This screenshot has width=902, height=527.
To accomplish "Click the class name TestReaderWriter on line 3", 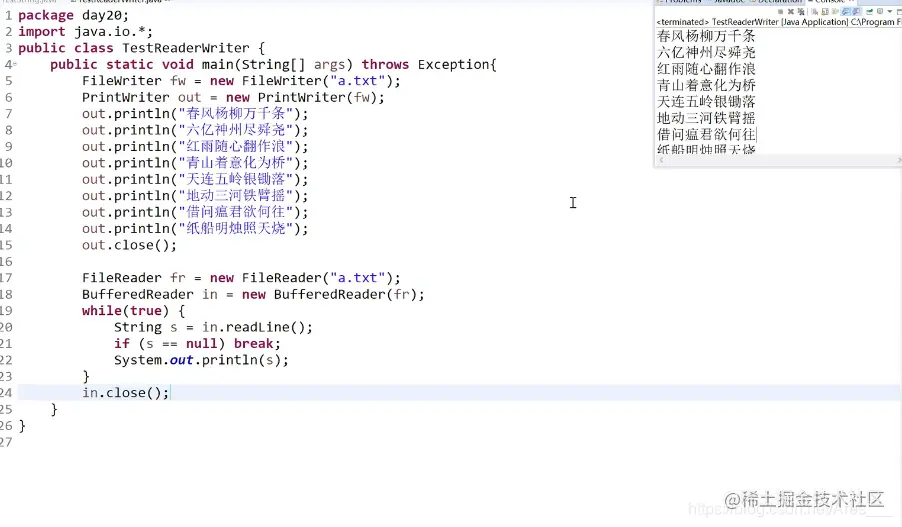I will [x=185, y=48].
